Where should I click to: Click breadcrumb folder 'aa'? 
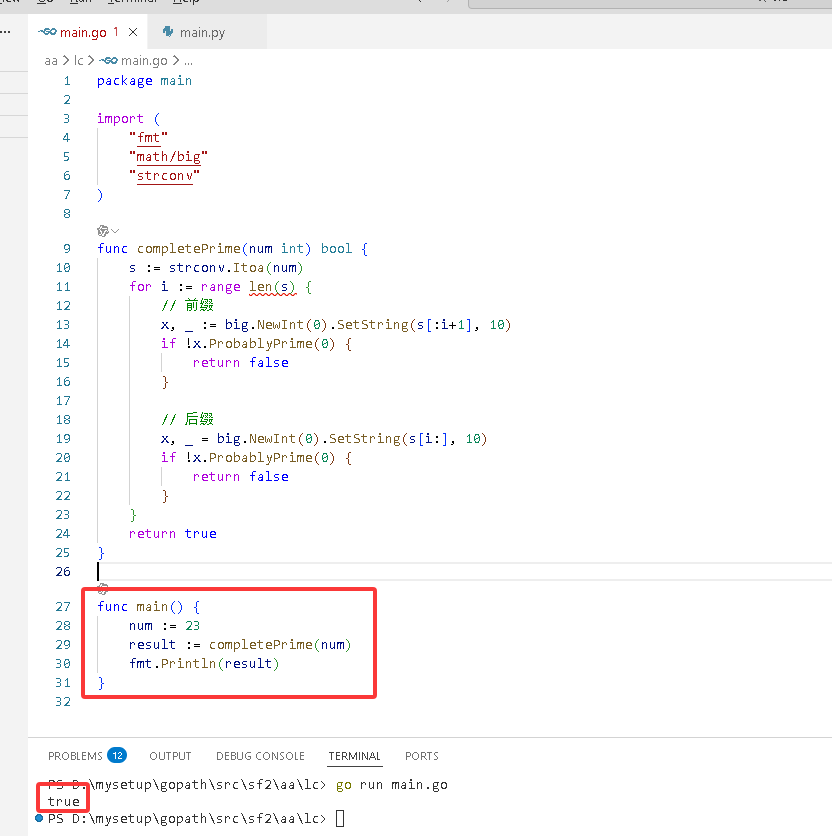[x=51, y=61]
